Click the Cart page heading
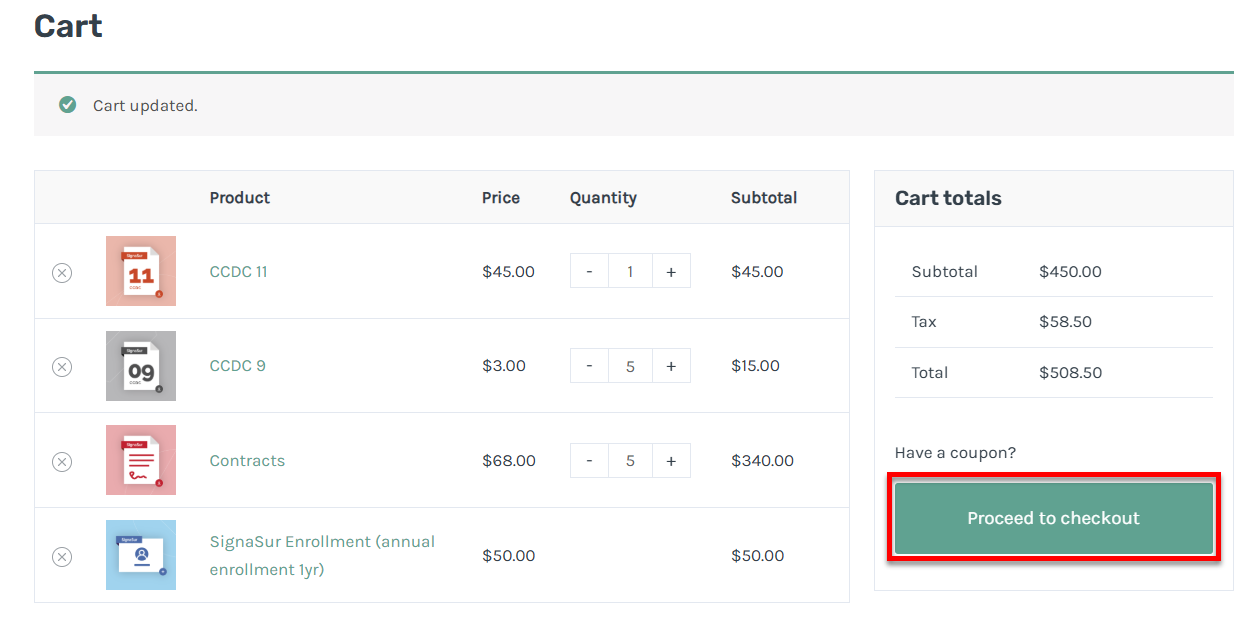1258x634 pixels. tap(68, 25)
